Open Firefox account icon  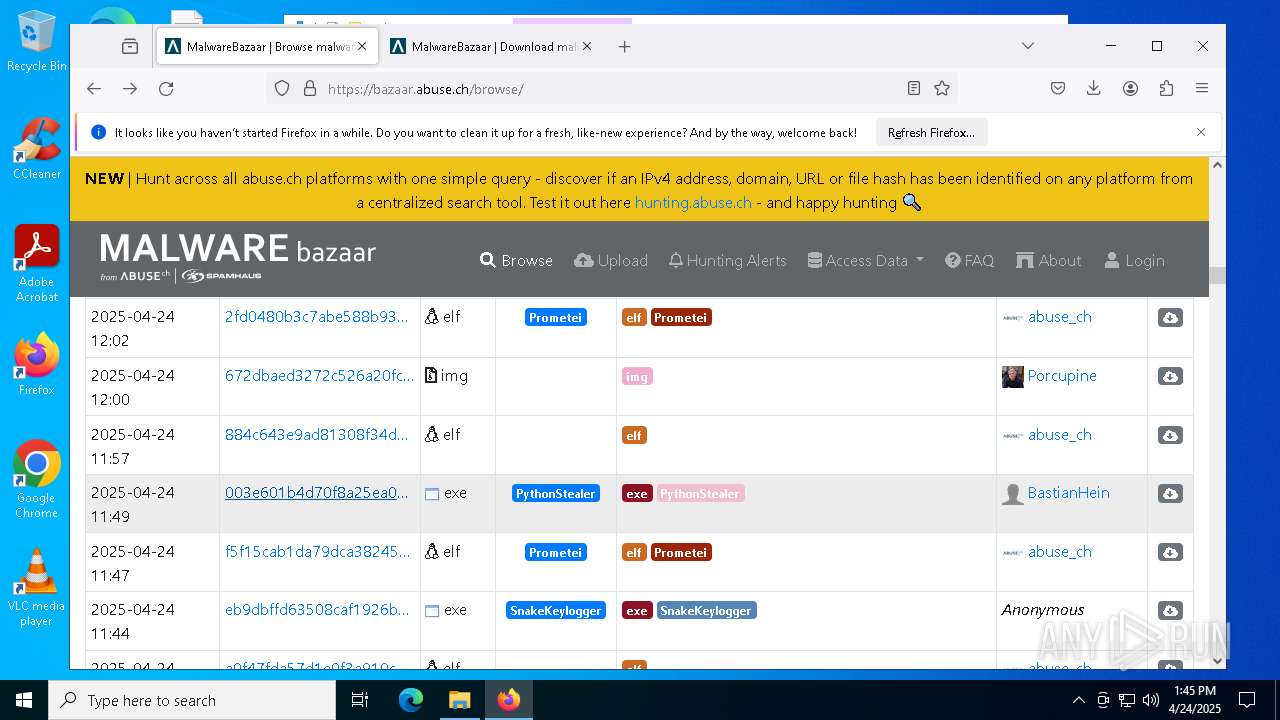pos(1130,88)
